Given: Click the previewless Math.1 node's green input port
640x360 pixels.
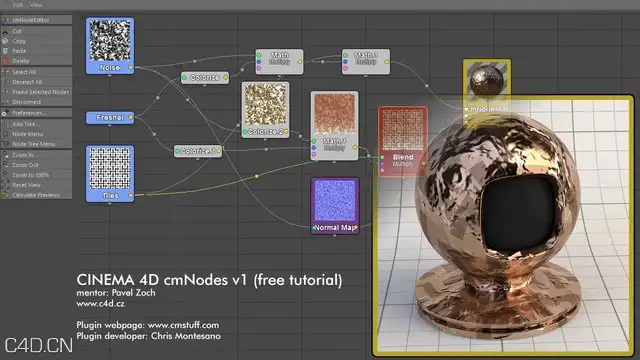Looking at the screenshot, I should pyautogui.click(x=345, y=55).
